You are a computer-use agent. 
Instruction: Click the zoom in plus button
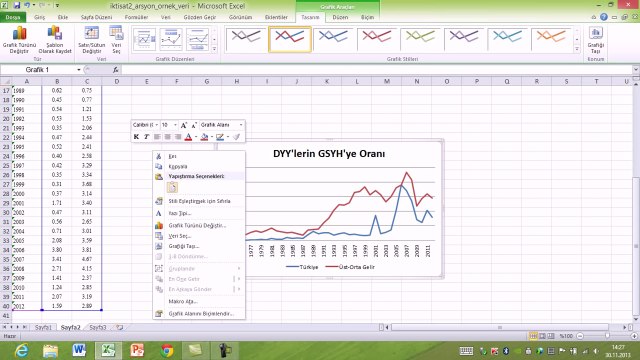coord(634,336)
